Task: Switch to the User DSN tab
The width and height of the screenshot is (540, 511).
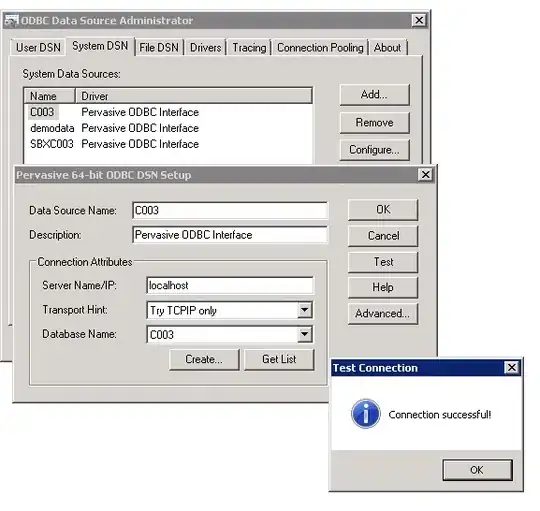Action: [38, 48]
